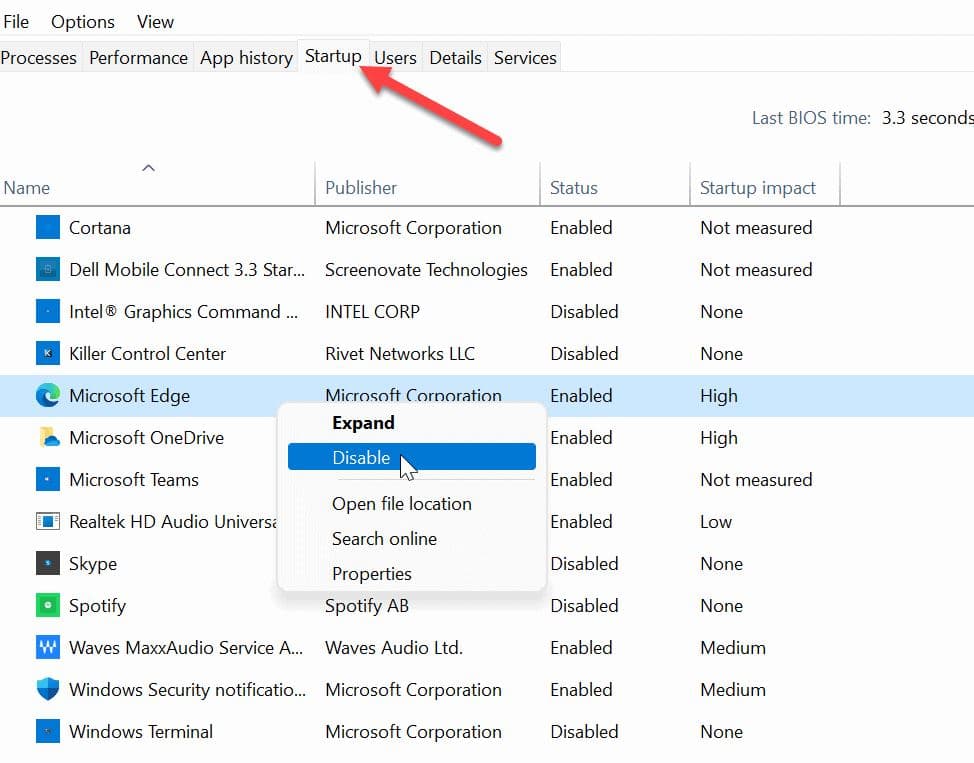Click the green Spotify icon
The width and height of the screenshot is (974, 763).
[47, 606]
